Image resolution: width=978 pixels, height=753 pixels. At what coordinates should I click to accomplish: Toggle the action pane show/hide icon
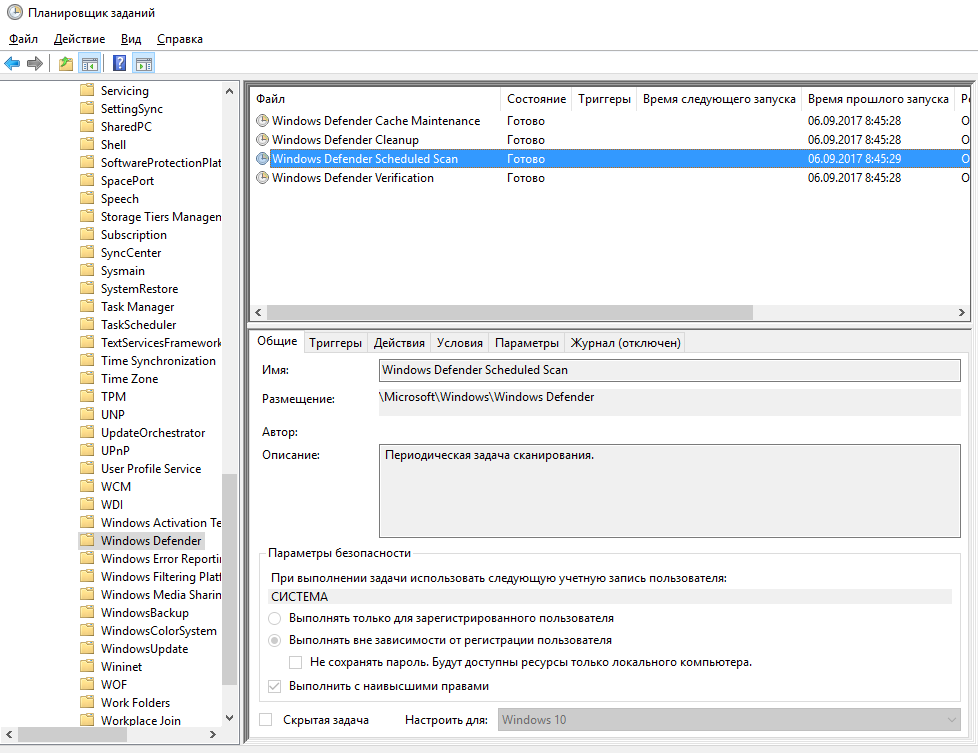pyautogui.click(x=143, y=64)
